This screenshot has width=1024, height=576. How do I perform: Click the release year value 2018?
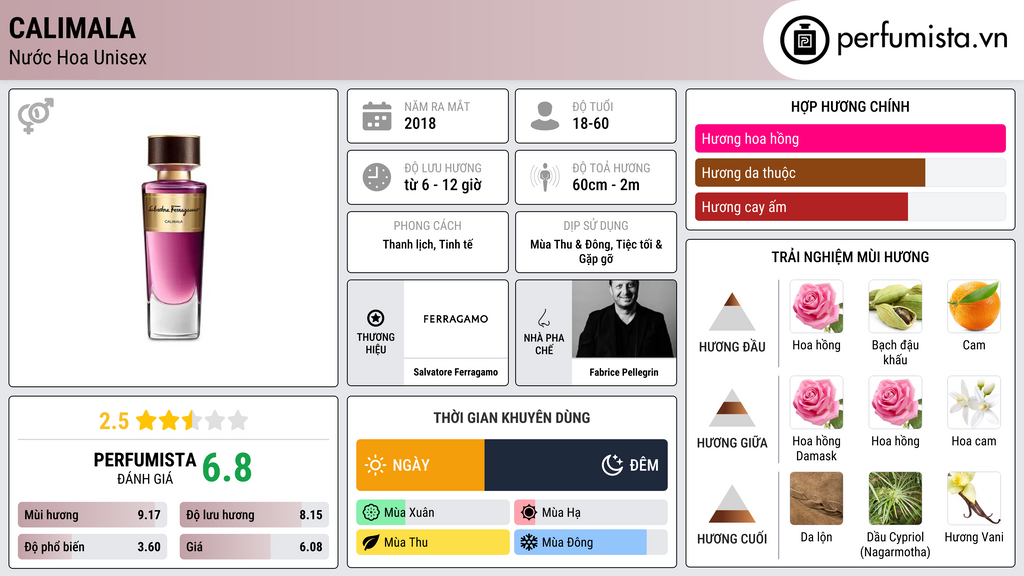[x=420, y=123]
